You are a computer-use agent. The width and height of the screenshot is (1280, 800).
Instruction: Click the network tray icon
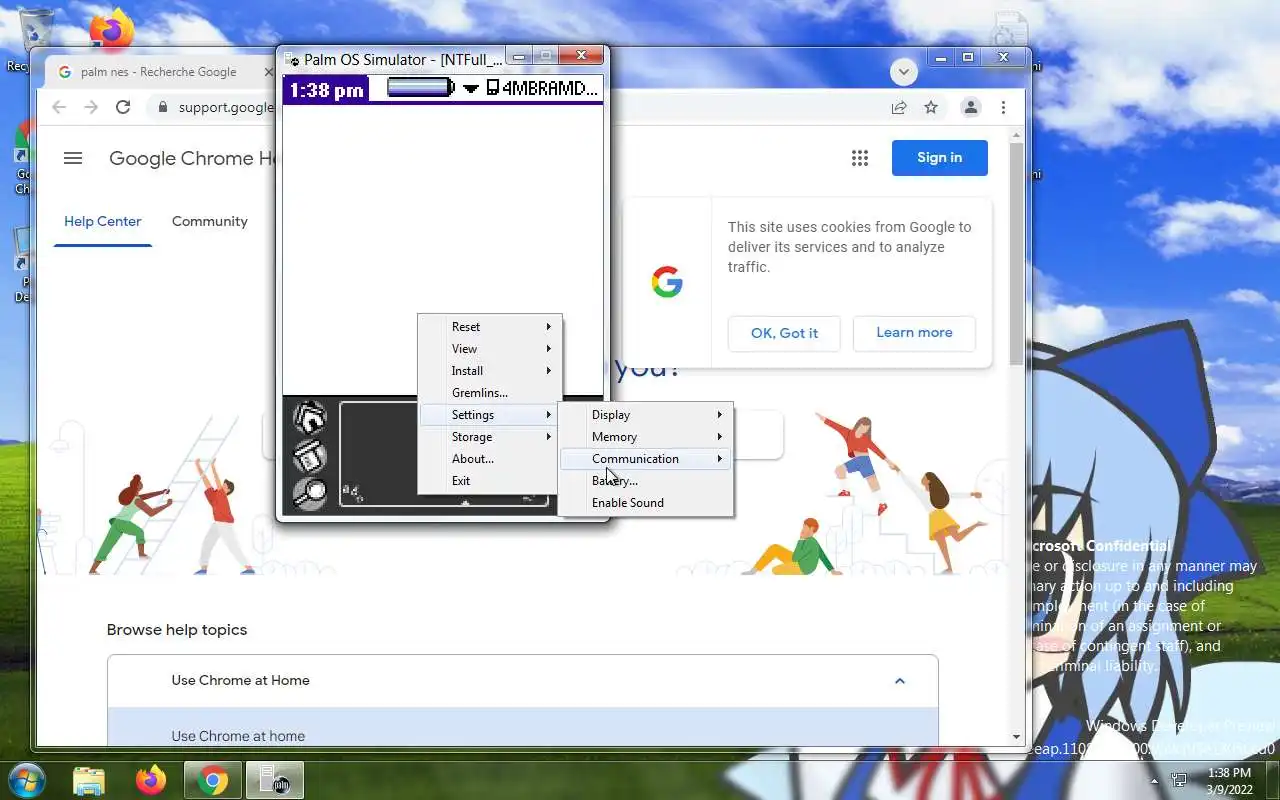[x=1179, y=781]
